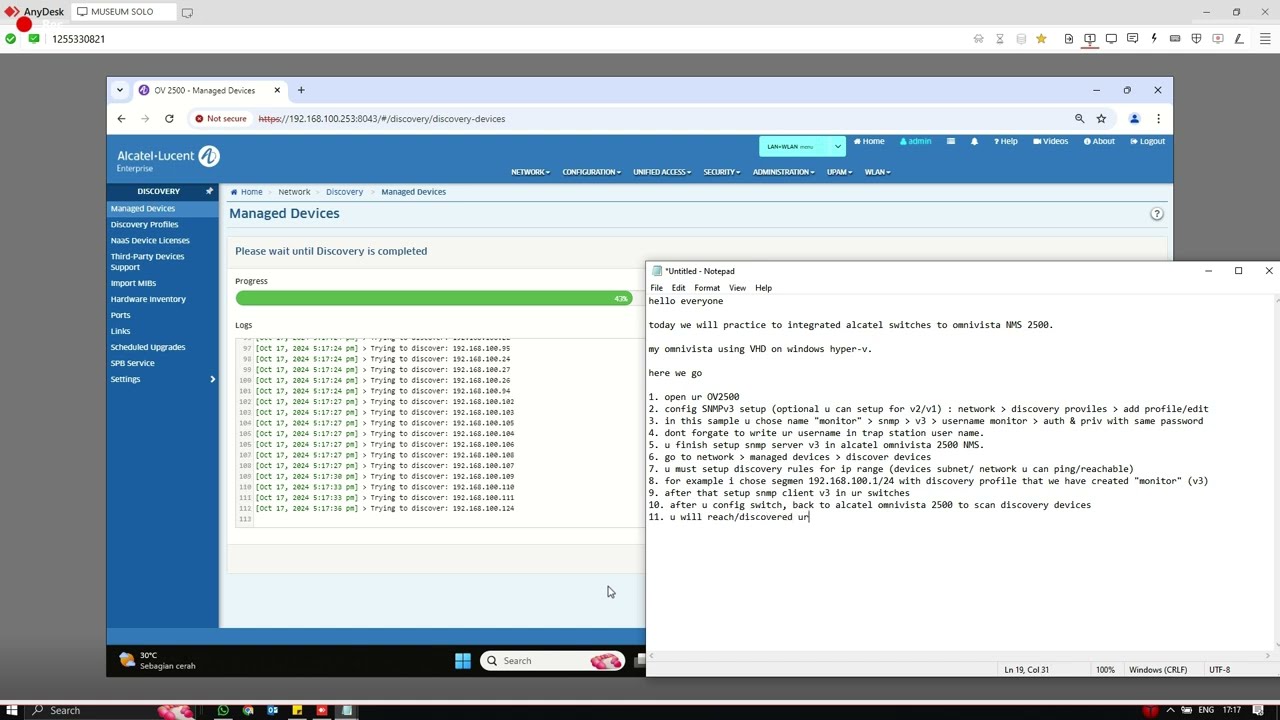Click the AnyDesk lightning actions icon
Screen dimensions: 1280x720
[x=1154, y=39]
